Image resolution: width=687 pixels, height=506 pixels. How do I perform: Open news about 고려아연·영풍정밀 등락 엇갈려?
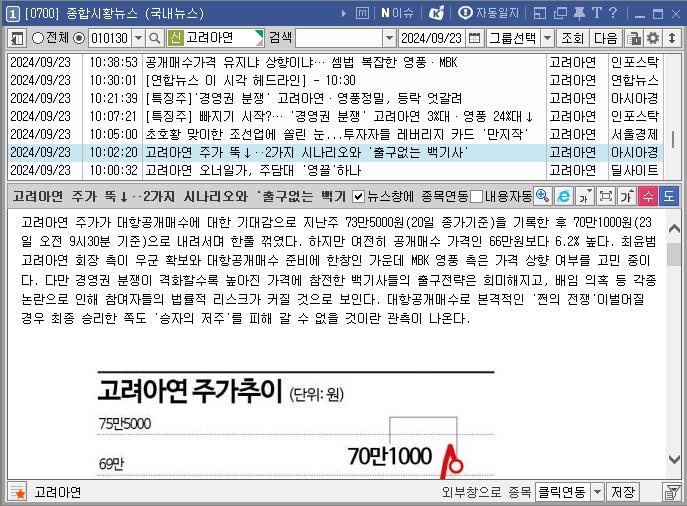(x=303, y=98)
